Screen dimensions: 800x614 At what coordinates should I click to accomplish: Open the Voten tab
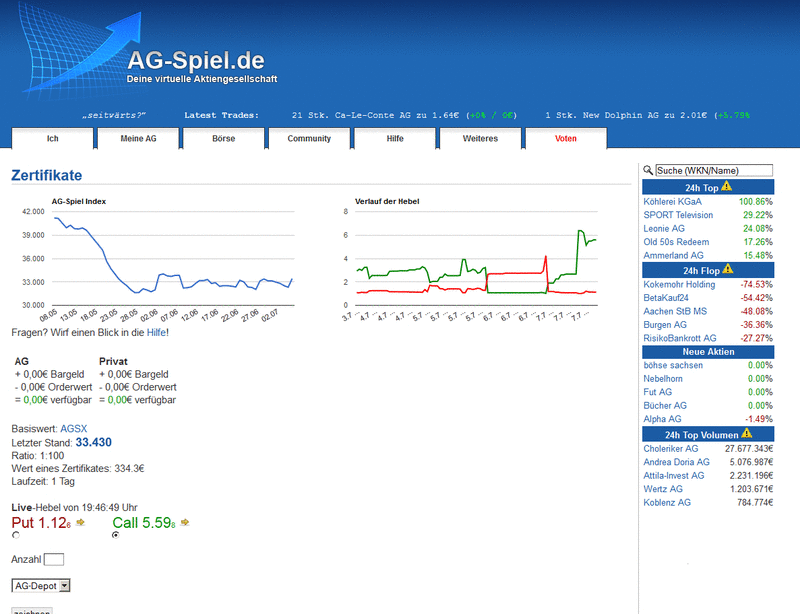click(x=565, y=139)
